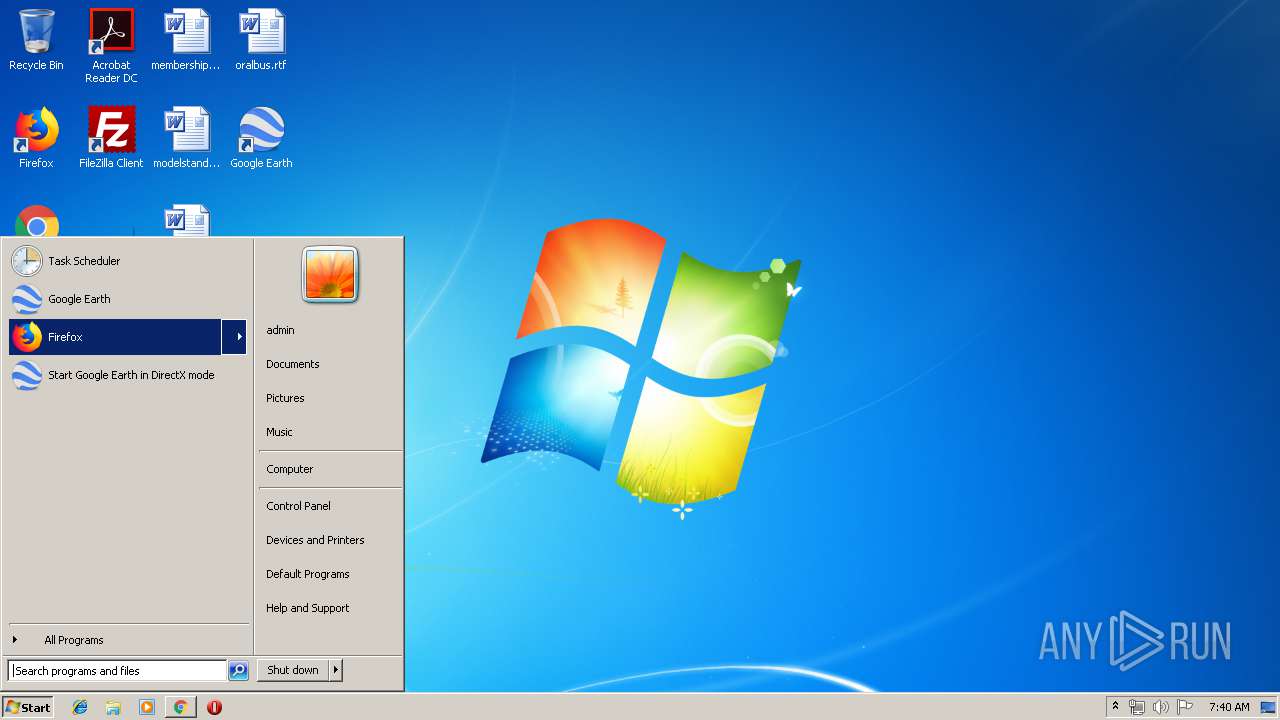Open Documents from Start menu
Screen dimensions: 1280x720
point(293,364)
